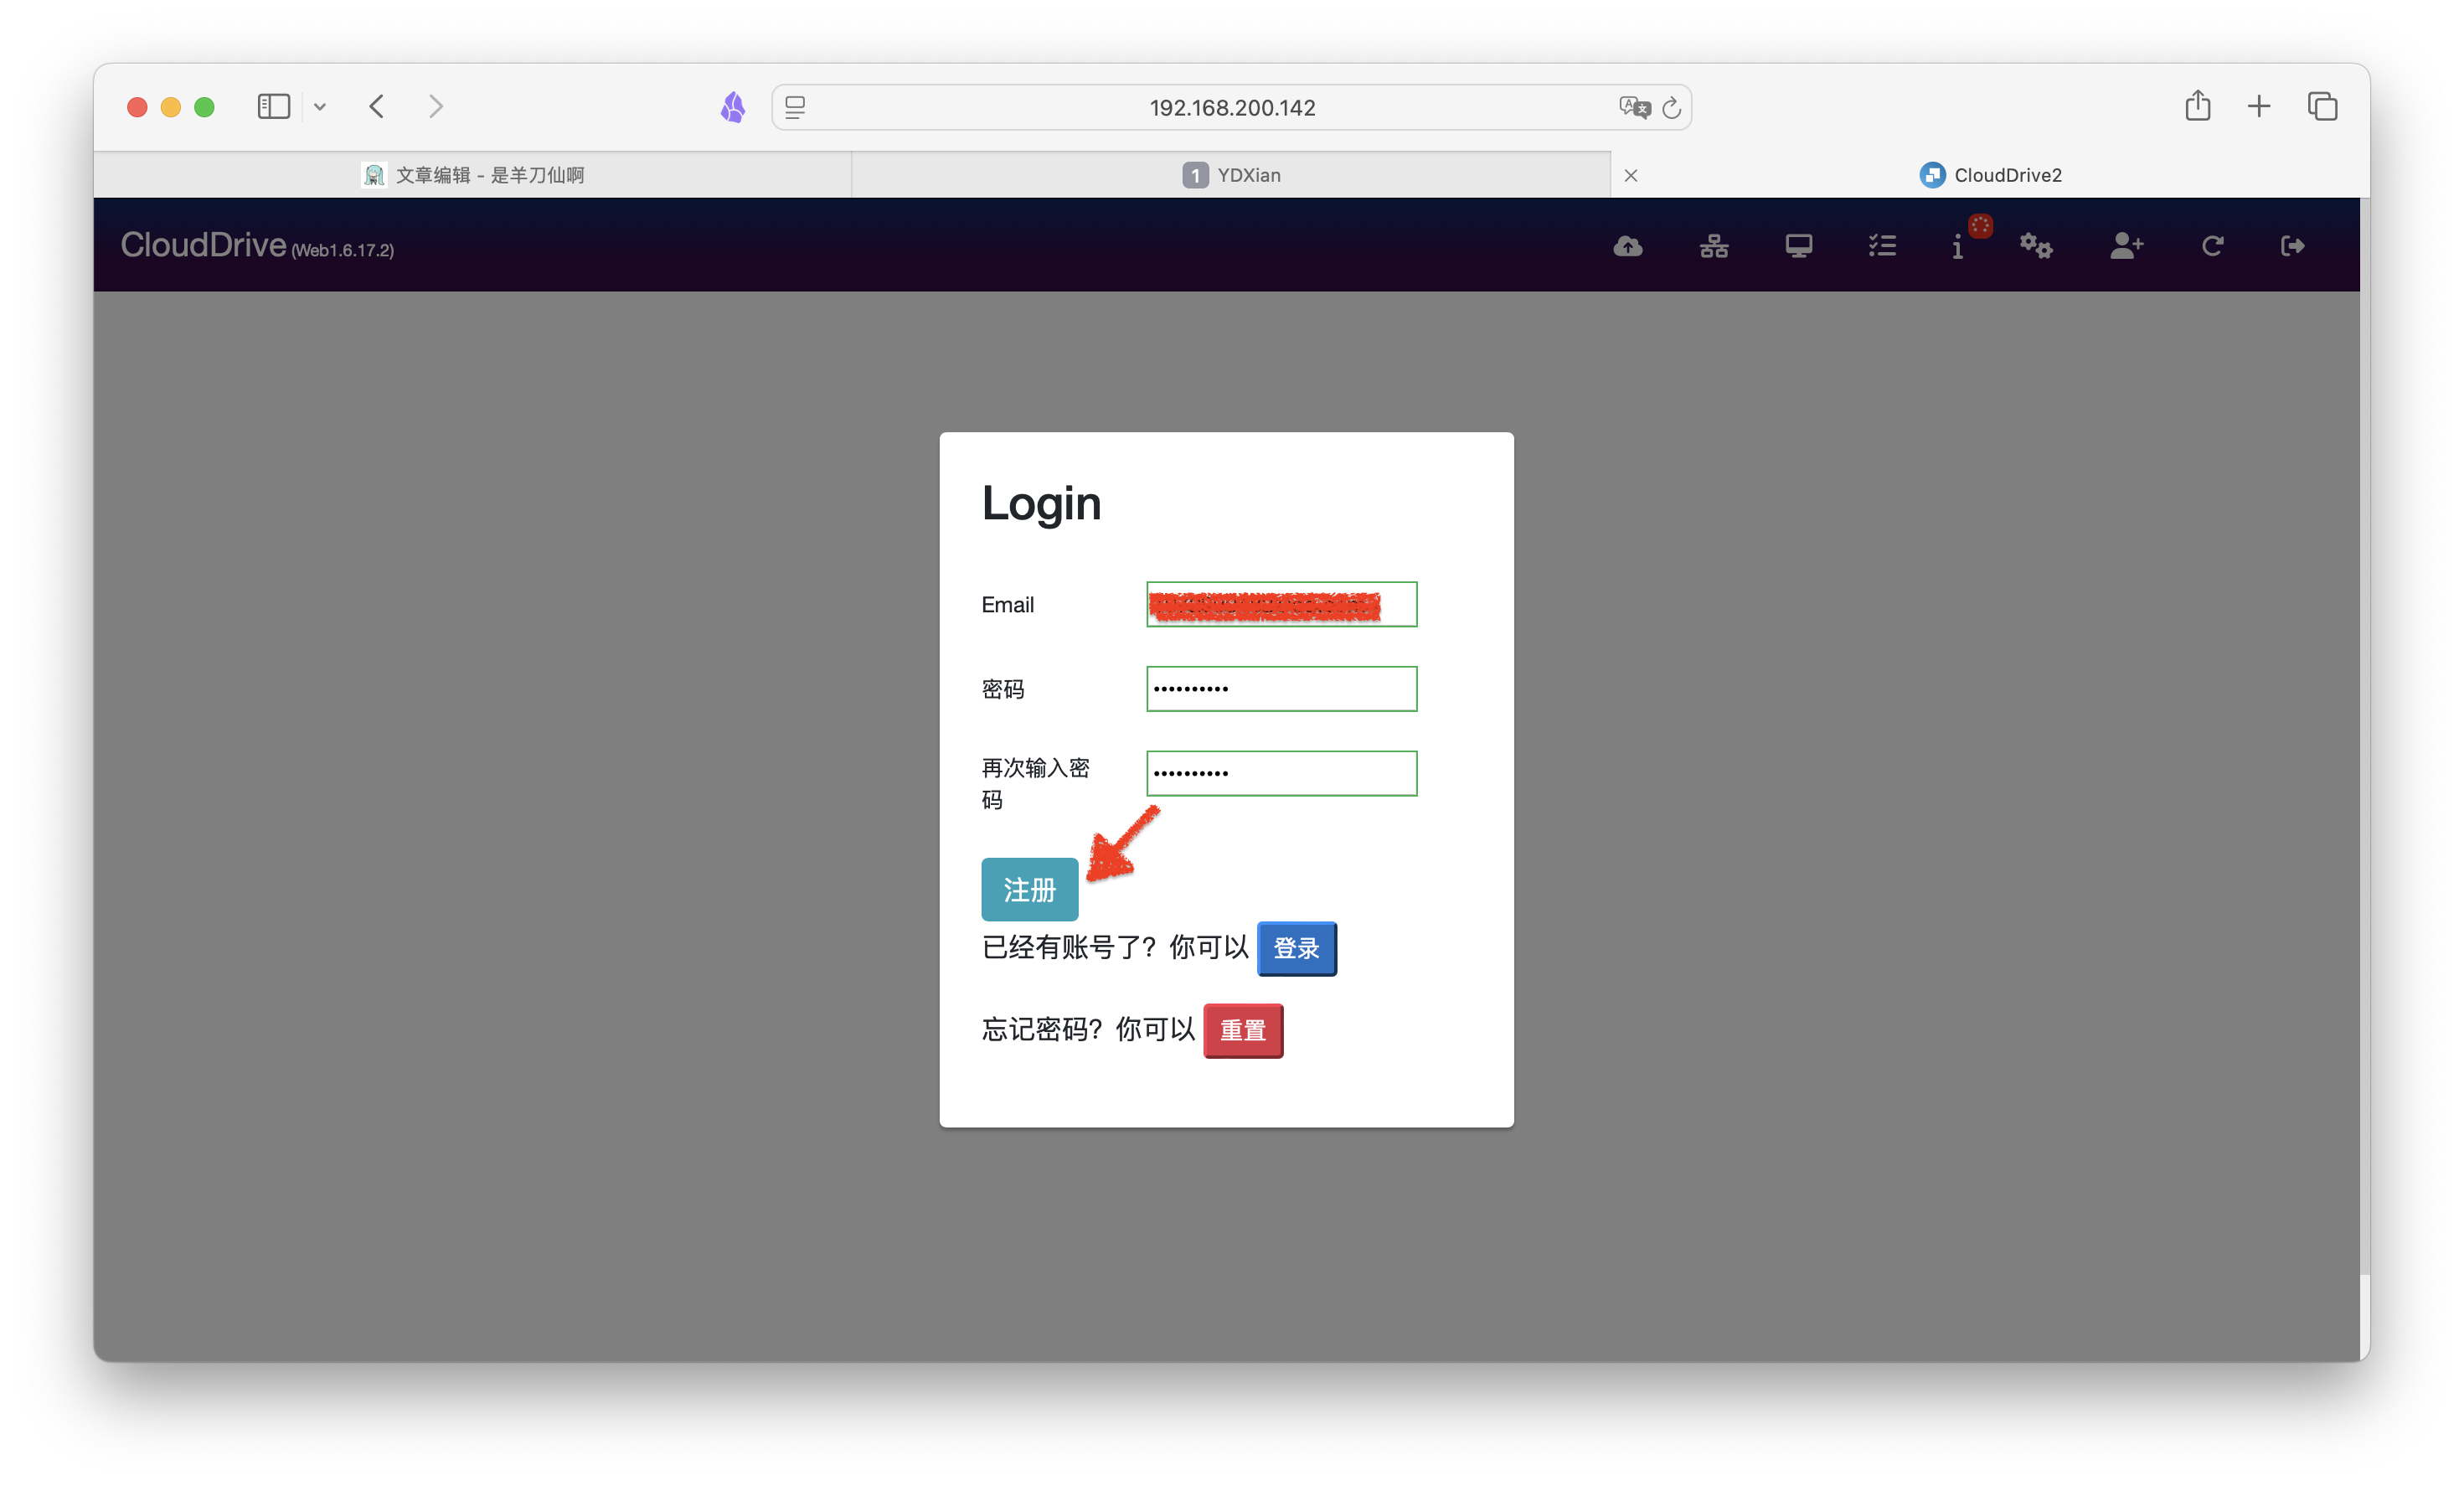Open settings gears icon

click(x=2035, y=246)
